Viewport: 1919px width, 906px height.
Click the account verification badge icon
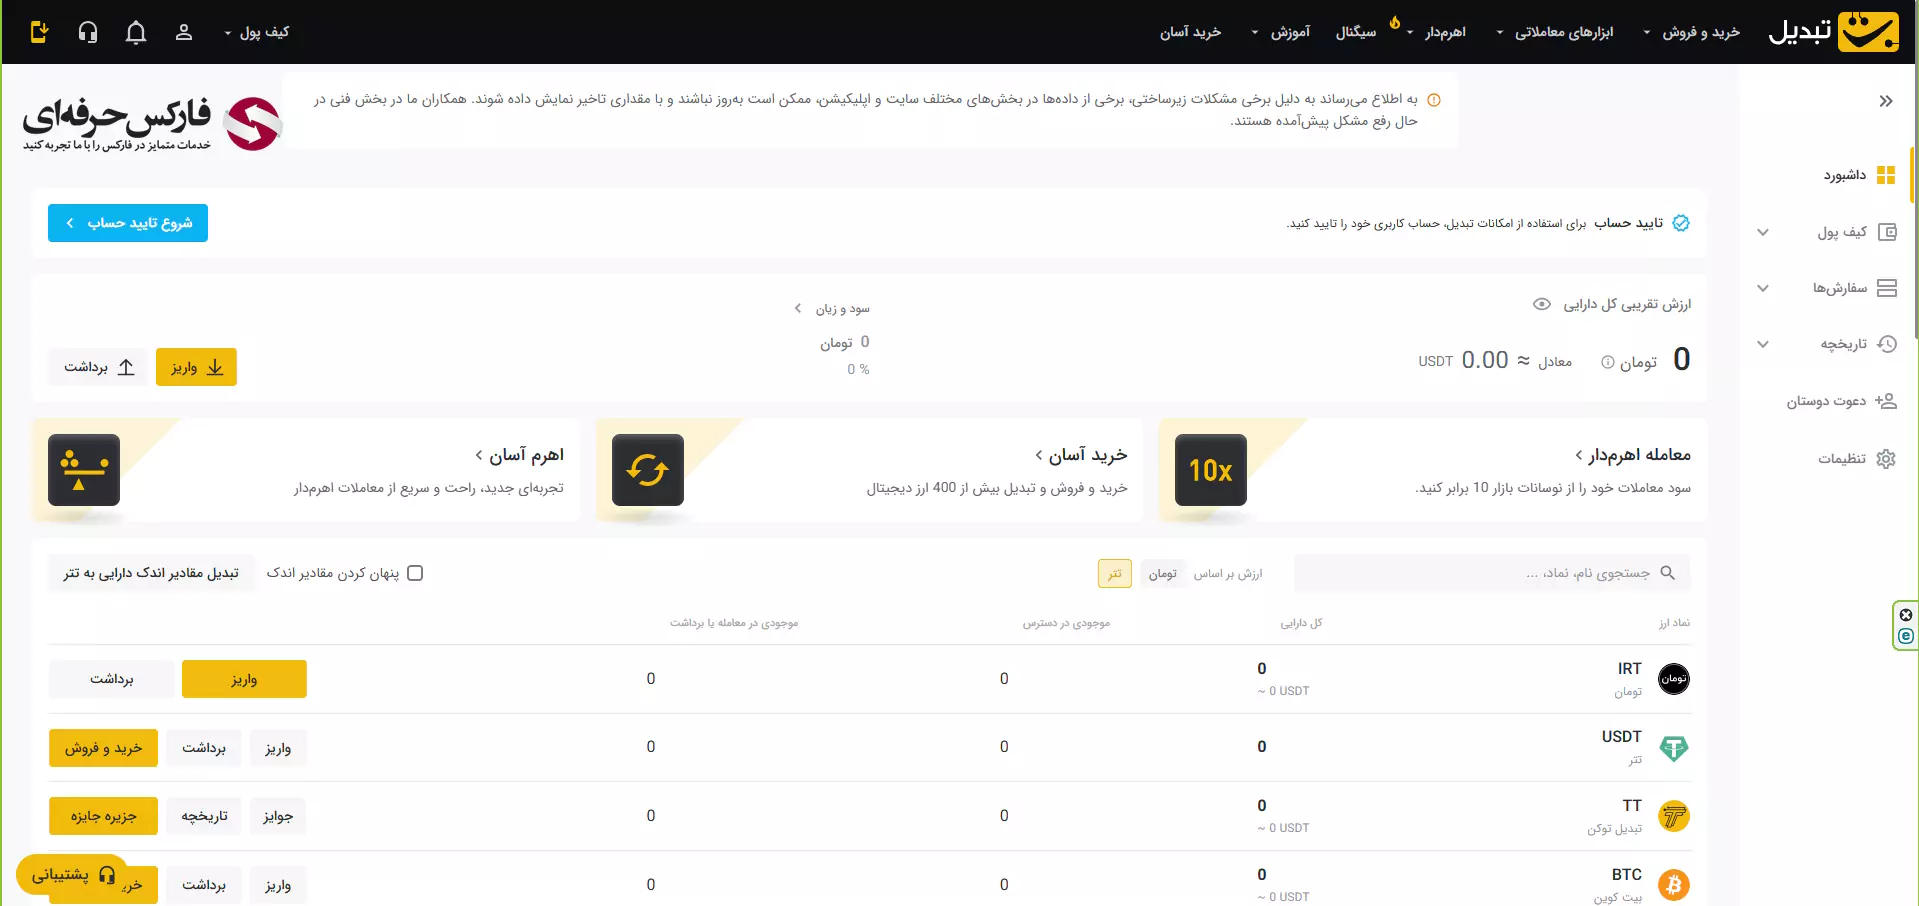pos(1681,223)
